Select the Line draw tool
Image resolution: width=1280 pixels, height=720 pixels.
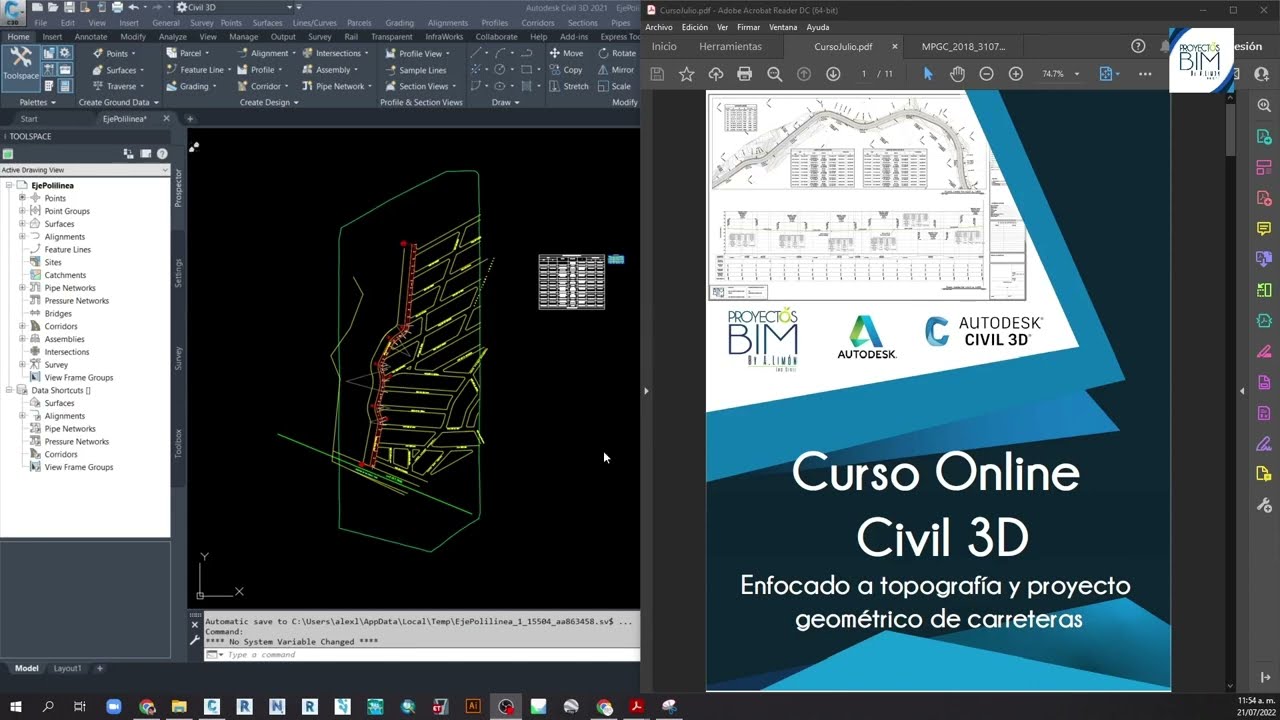(476, 53)
